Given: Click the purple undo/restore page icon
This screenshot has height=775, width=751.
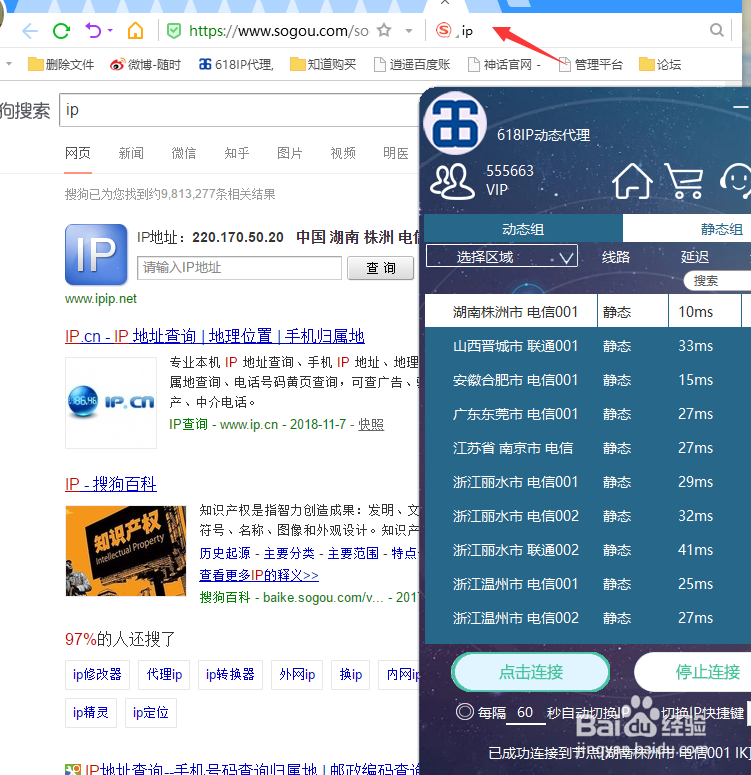Looking at the screenshot, I should [93, 31].
